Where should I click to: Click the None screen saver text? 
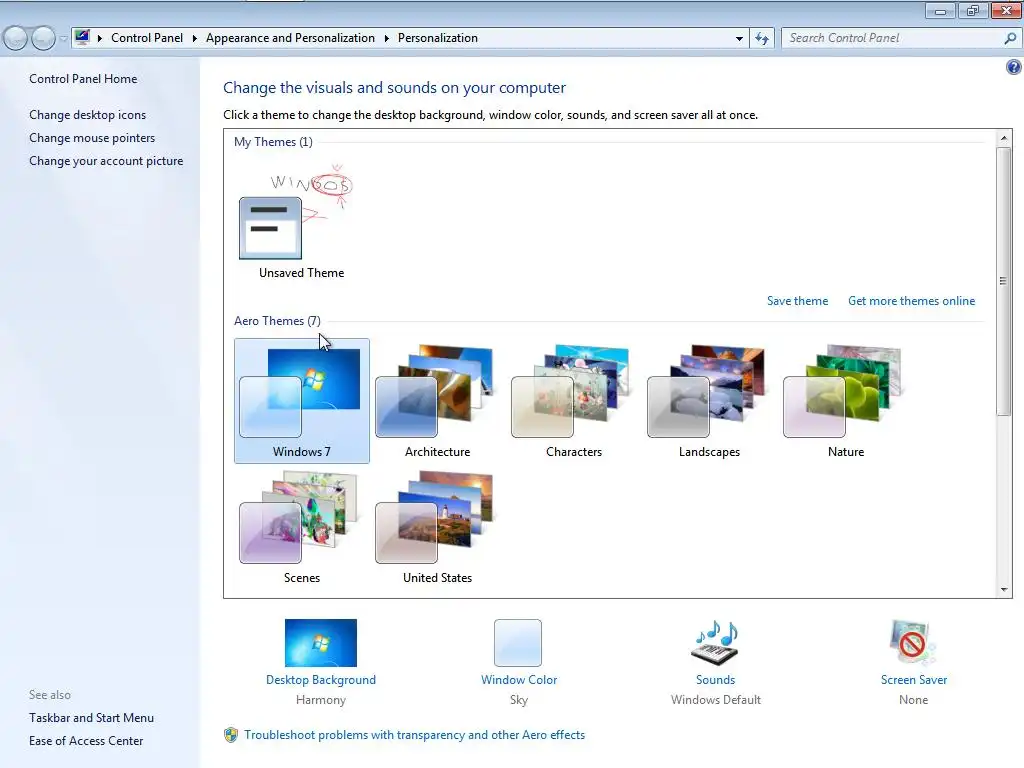pos(913,700)
